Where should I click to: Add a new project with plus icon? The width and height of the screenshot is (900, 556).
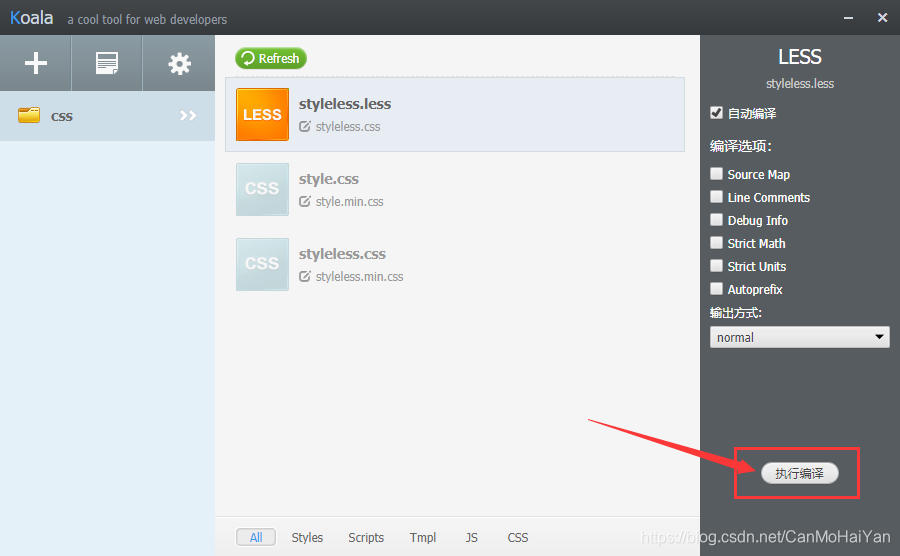[36, 63]
